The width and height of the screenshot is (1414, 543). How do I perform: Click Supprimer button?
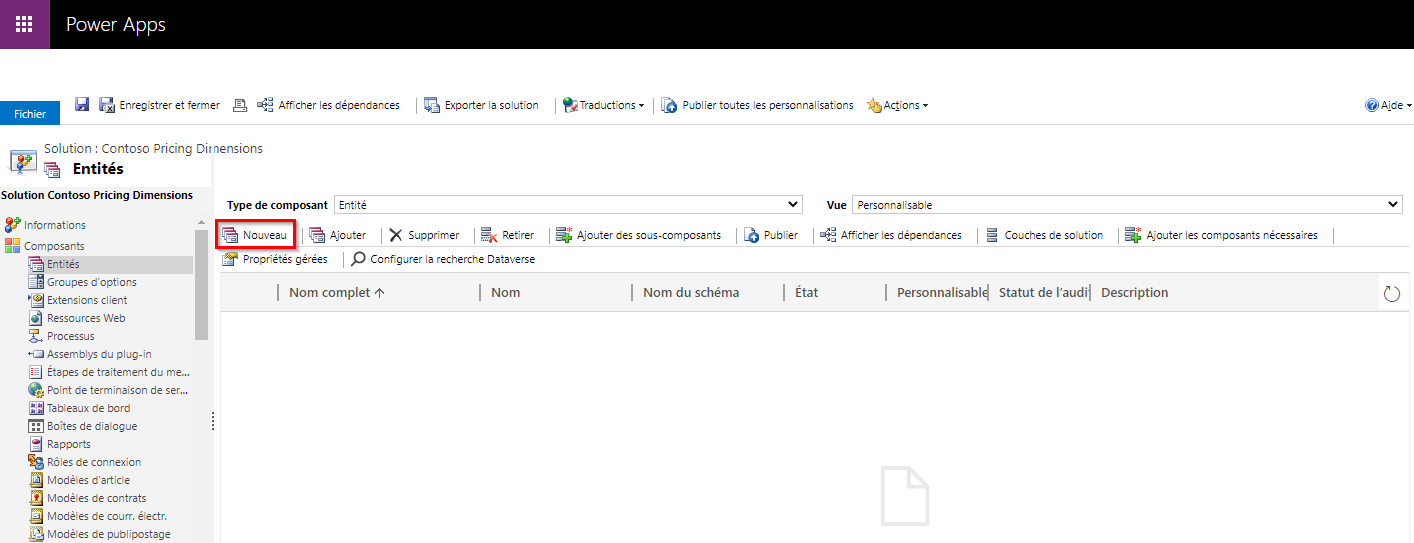424,235
